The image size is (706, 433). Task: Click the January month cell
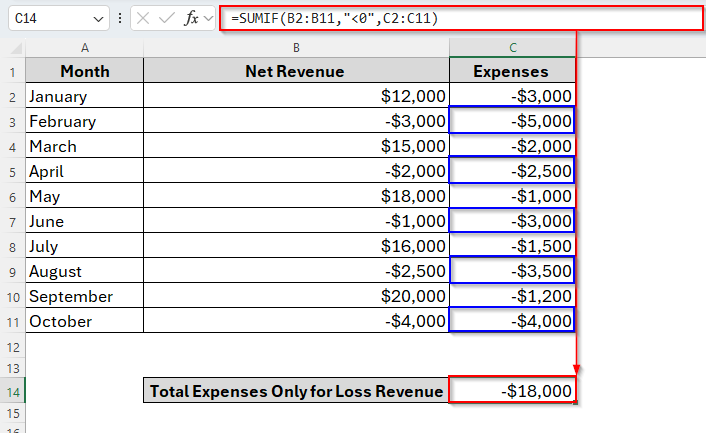click(85, 96)
